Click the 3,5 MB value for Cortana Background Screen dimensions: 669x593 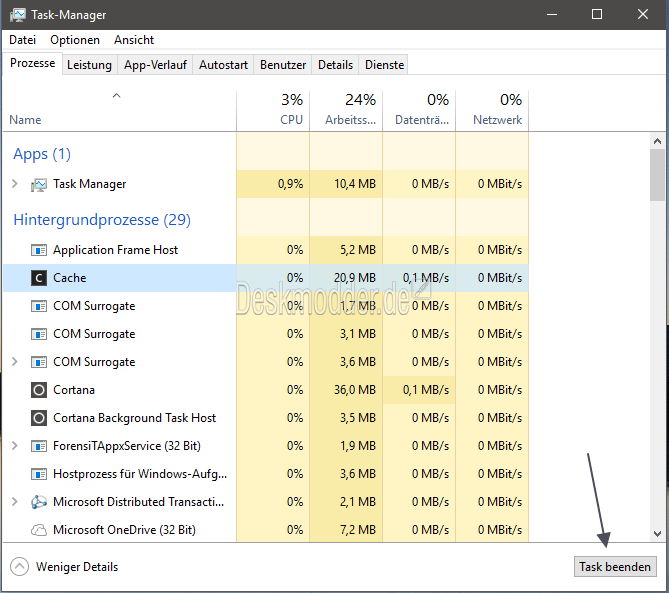(x=358, y=418)
